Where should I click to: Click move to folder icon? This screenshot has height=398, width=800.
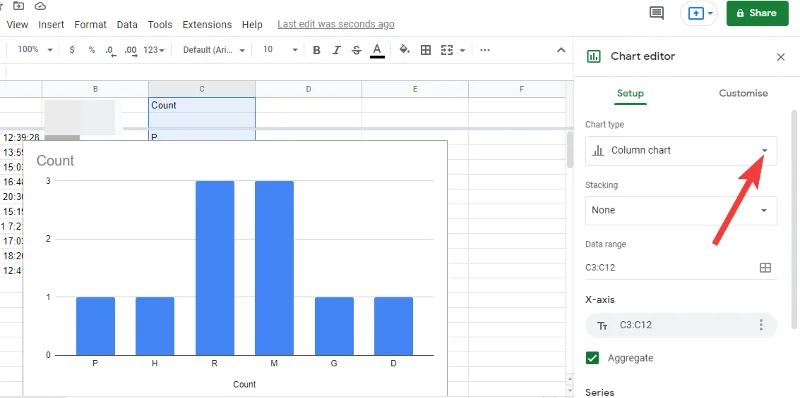point(19,6)
